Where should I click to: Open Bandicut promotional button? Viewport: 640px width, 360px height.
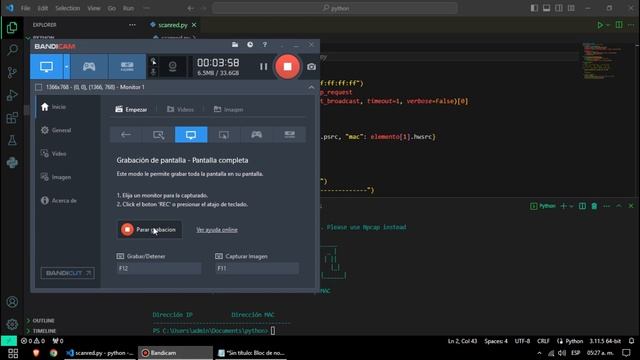(x=68, y=273)
